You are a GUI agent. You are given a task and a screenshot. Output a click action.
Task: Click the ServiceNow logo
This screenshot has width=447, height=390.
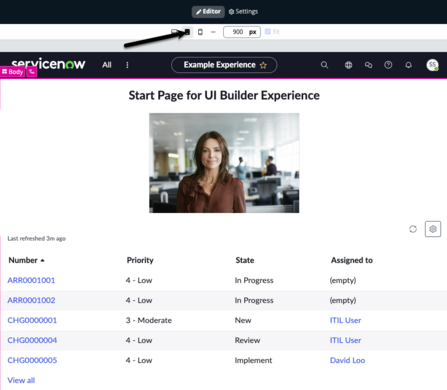coord(48,63)
